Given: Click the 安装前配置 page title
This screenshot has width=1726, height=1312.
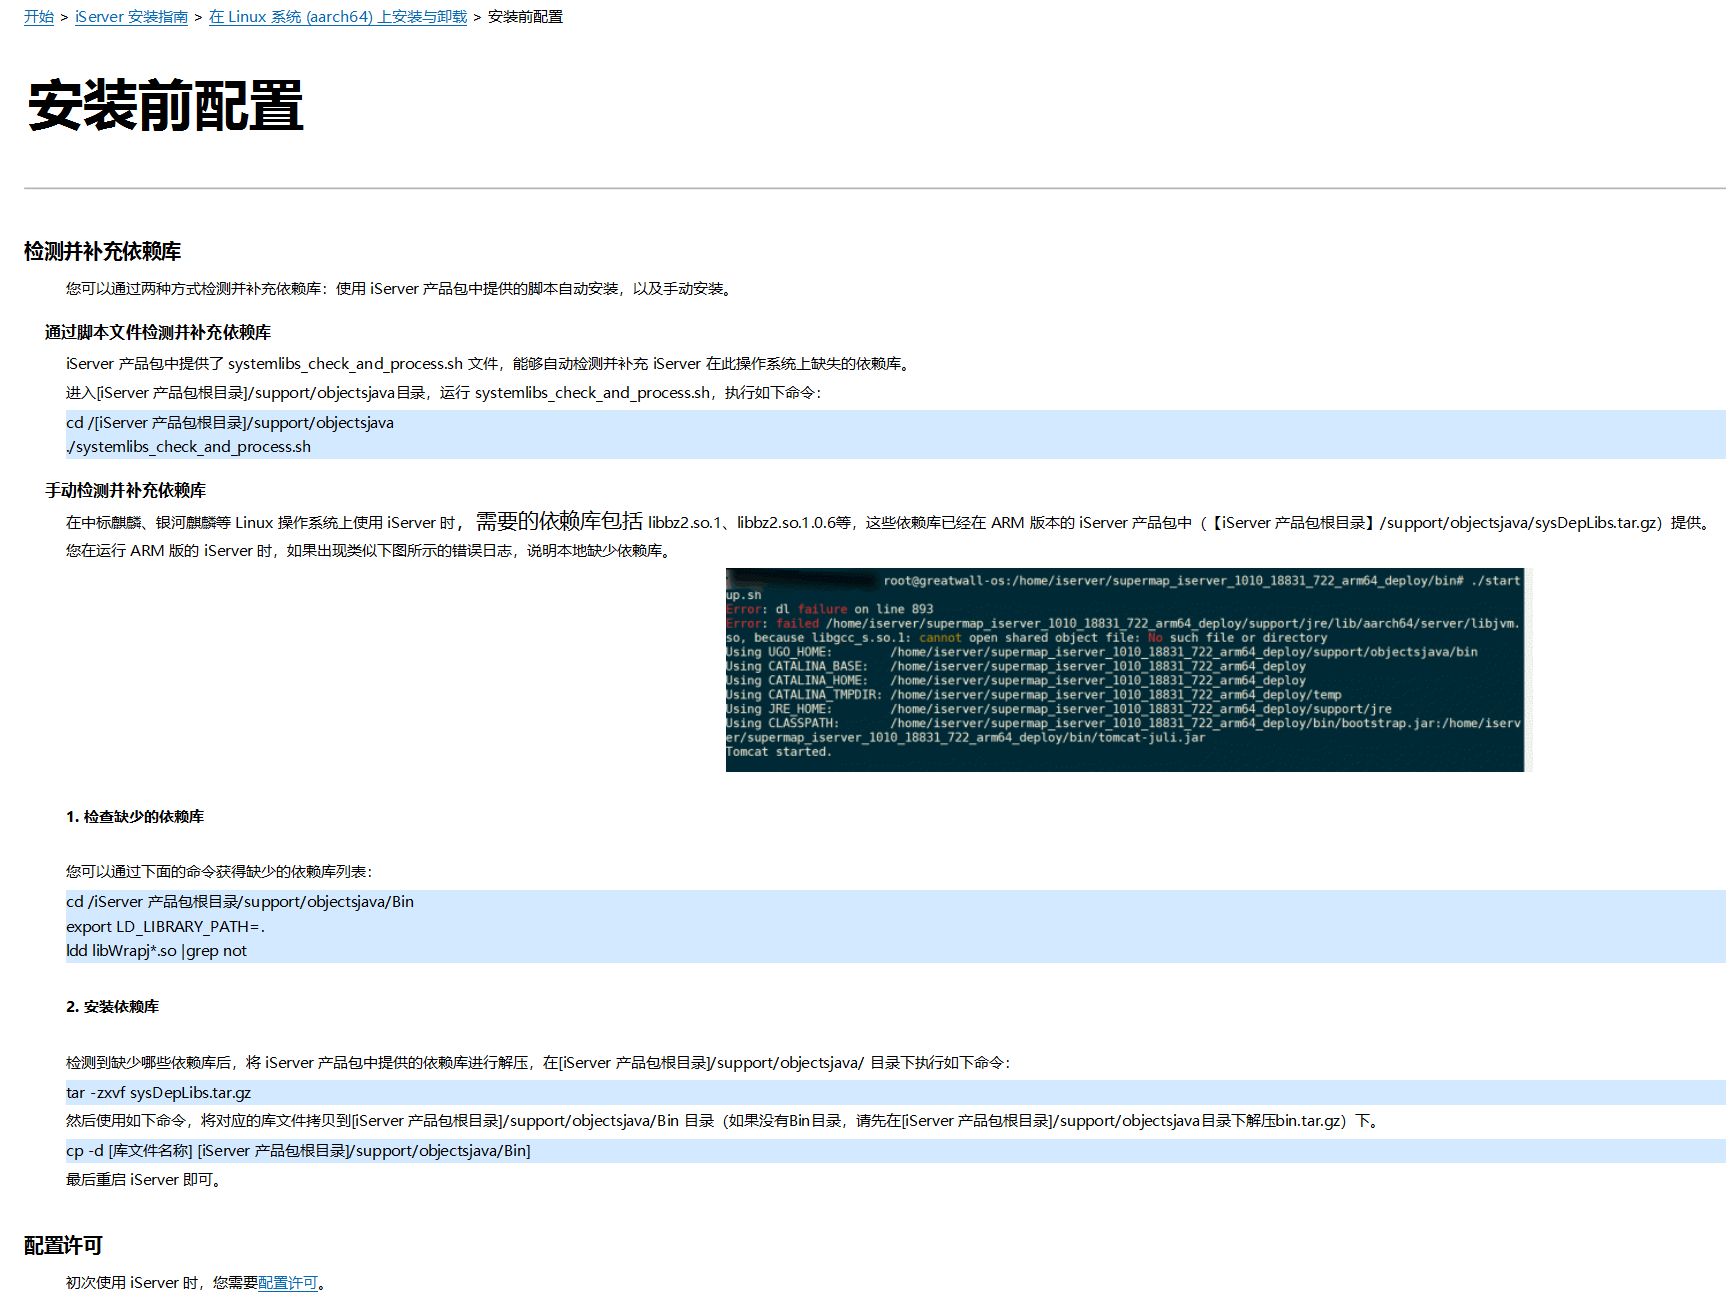Looking at the screenshot, I should point(165,106).
